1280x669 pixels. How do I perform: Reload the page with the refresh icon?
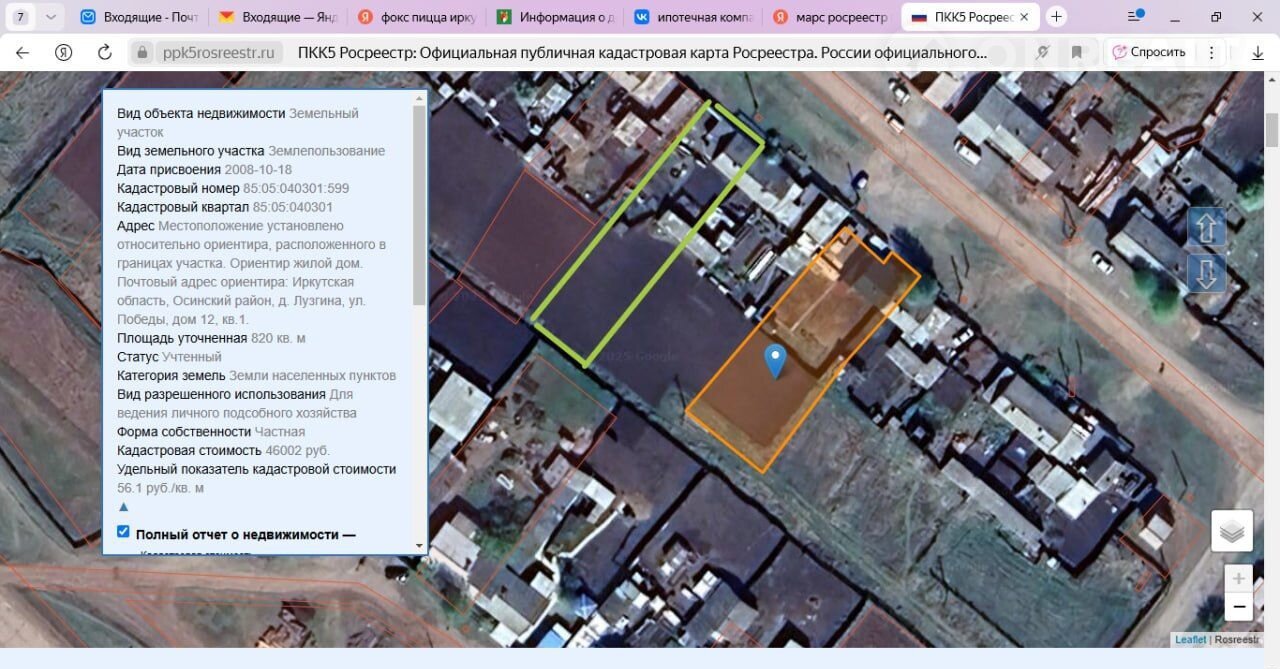click(104, 53)
